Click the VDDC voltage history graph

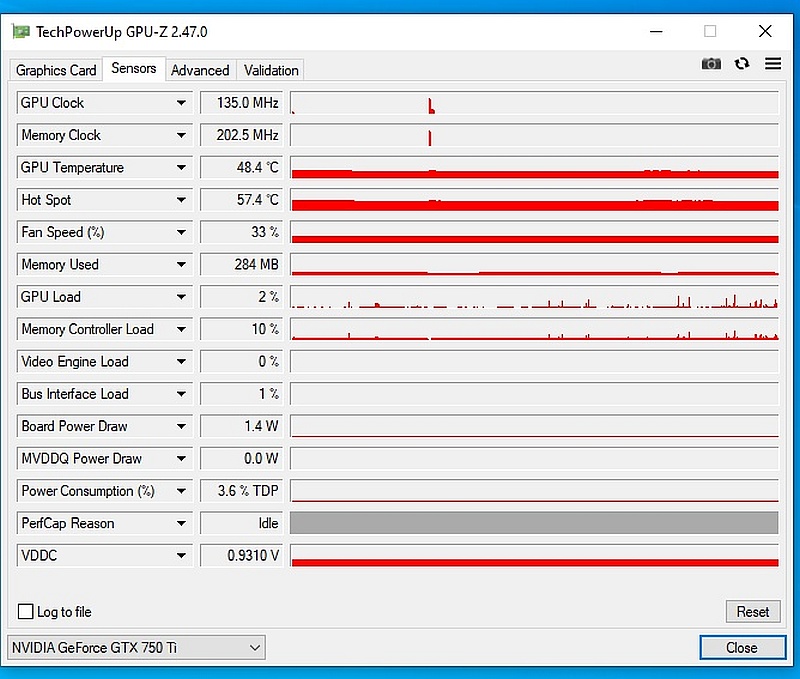[534, 555]
